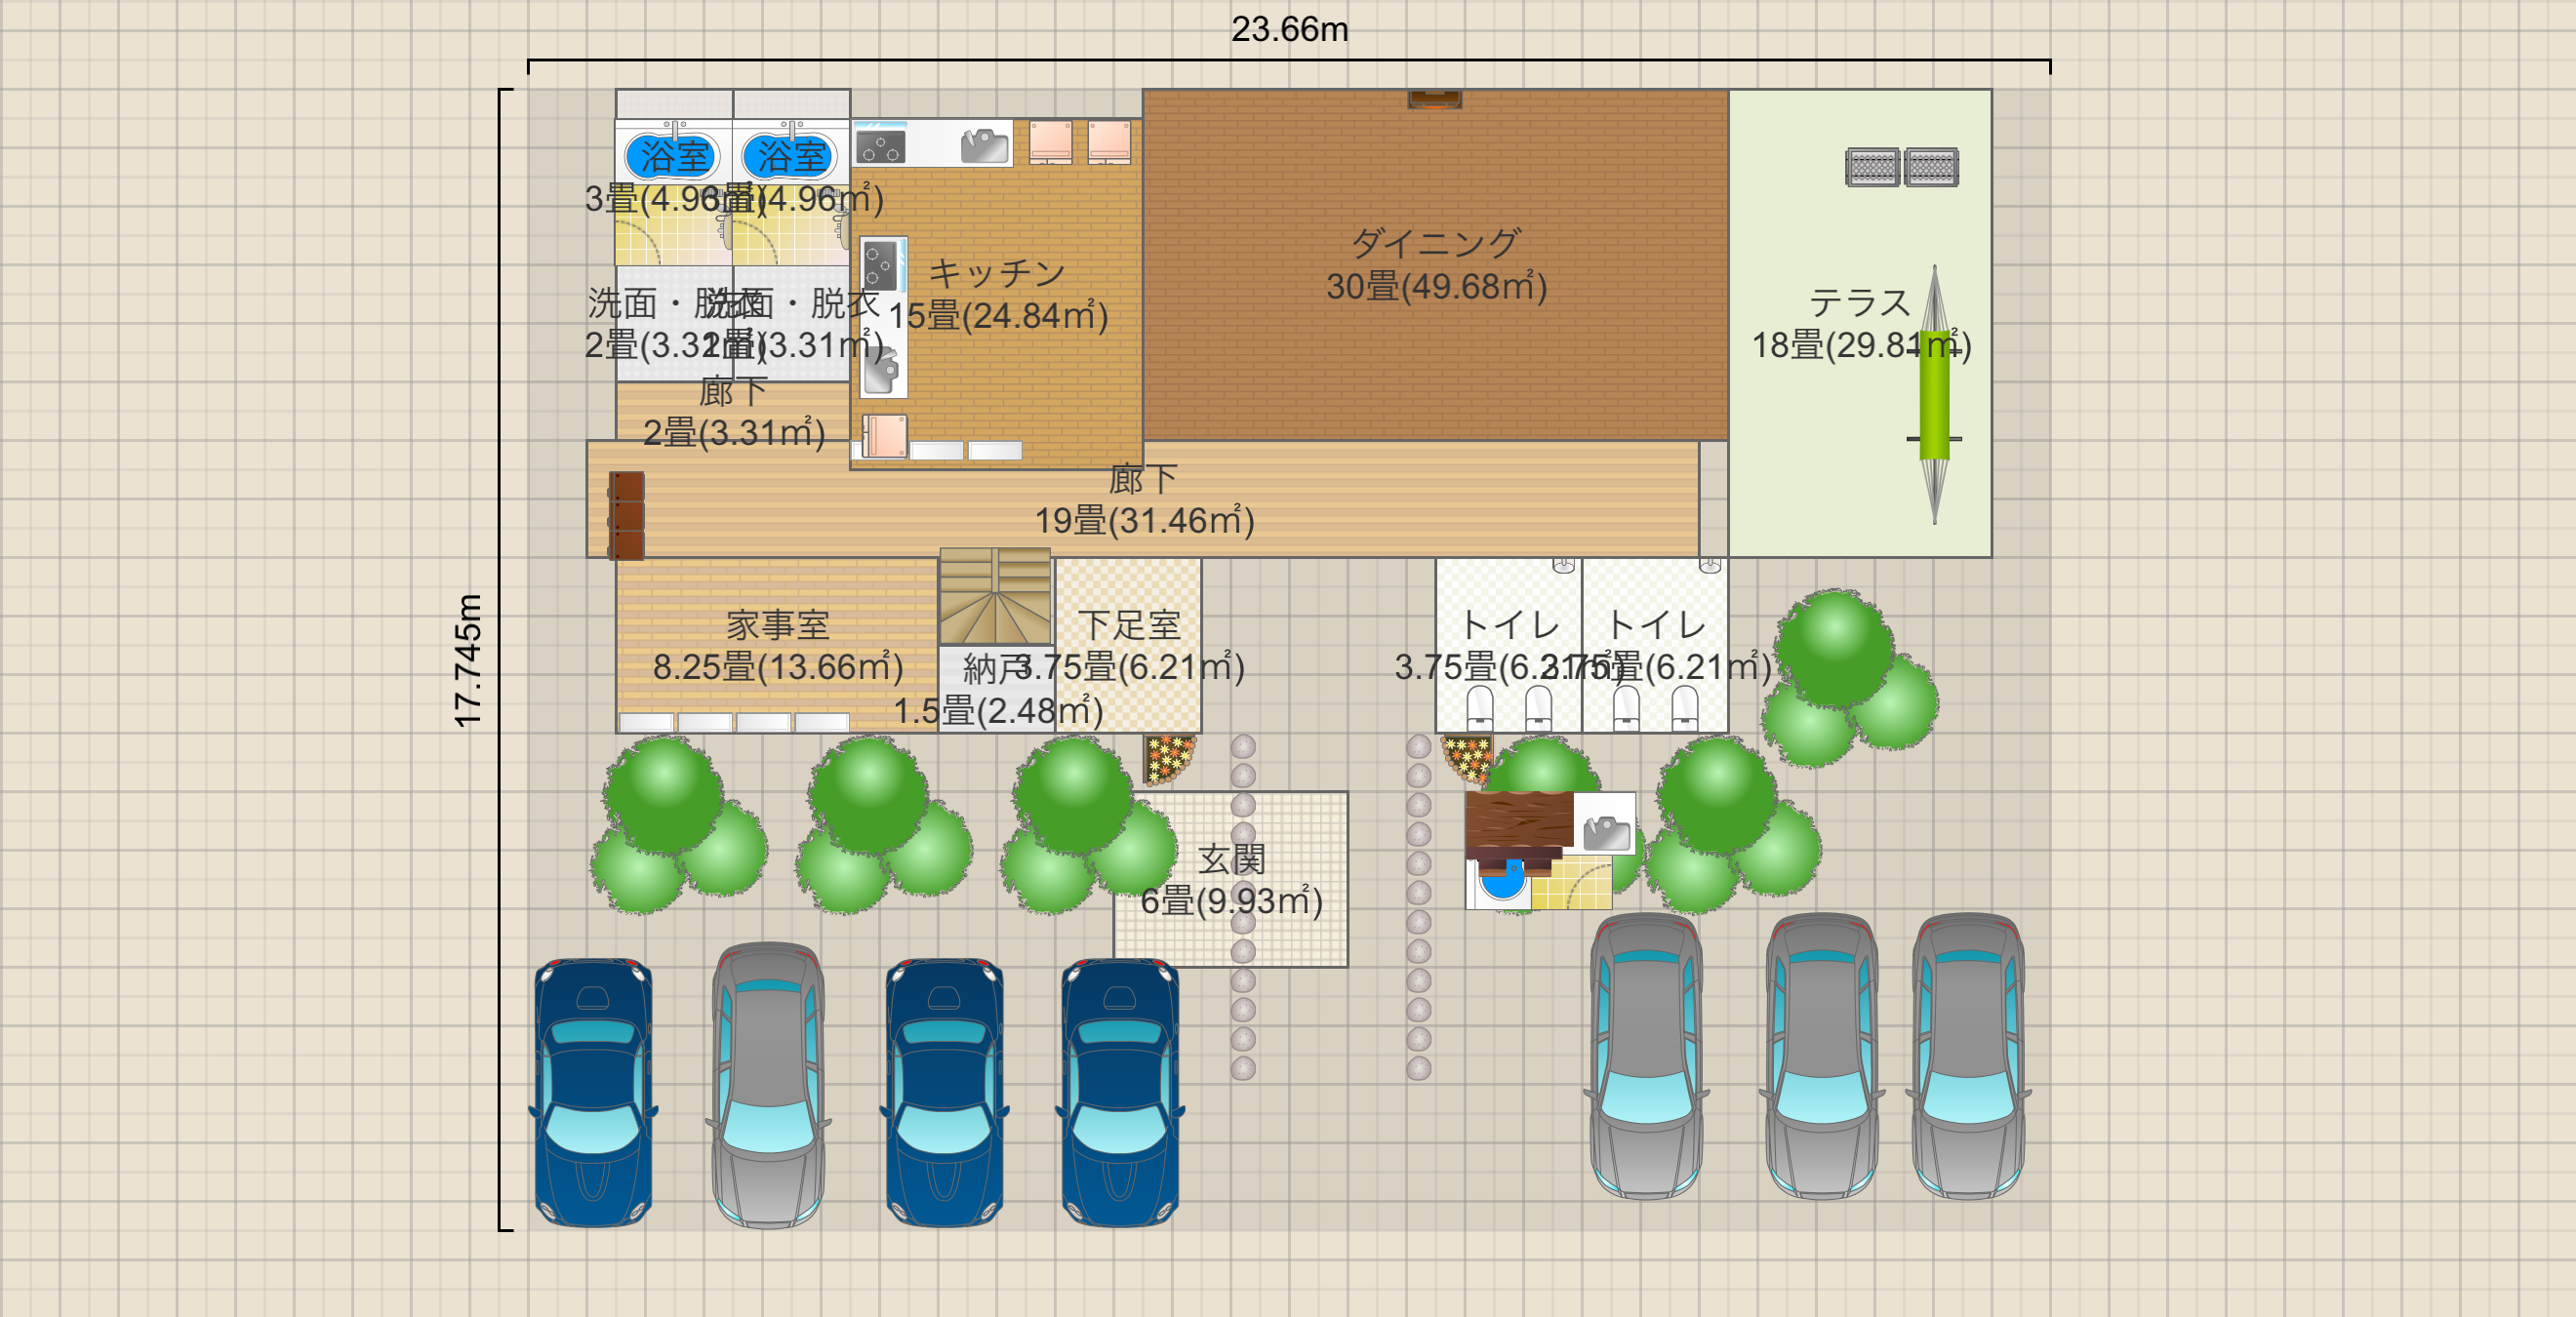Click the brown shoe cabinet in the hallway
2576x1317 pixels.
coord(627,515)
